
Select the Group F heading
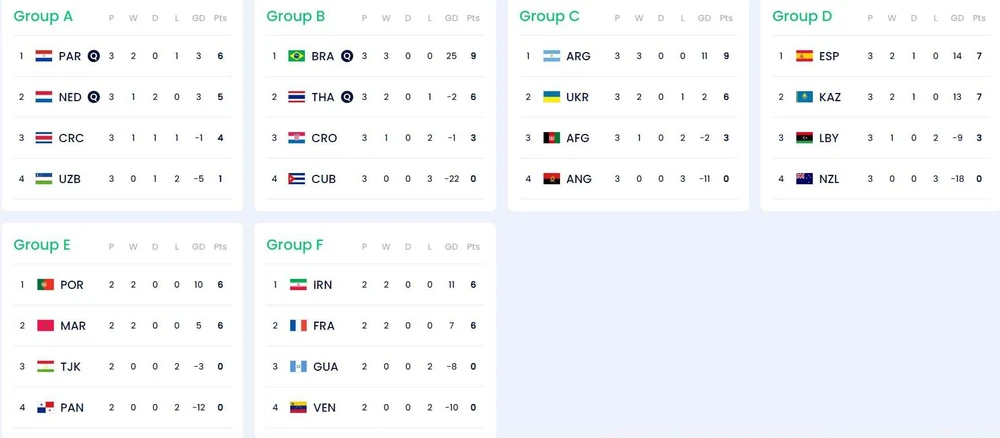click(295, 245)
